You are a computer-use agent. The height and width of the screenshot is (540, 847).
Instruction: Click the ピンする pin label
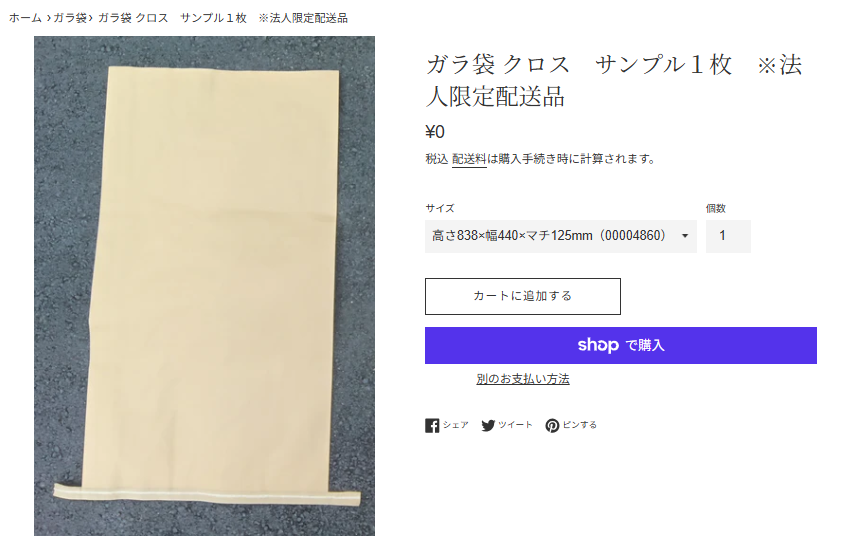[580, 425]
